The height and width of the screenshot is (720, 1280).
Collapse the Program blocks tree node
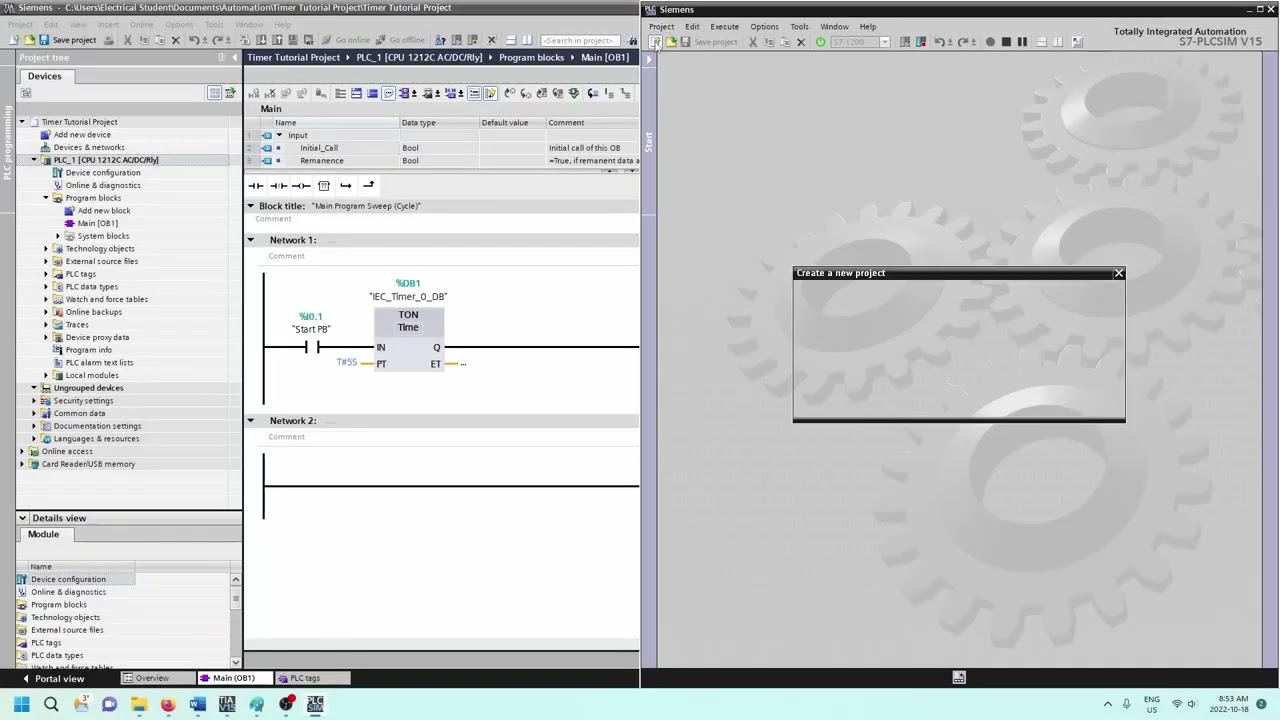(x=45, y=198)
